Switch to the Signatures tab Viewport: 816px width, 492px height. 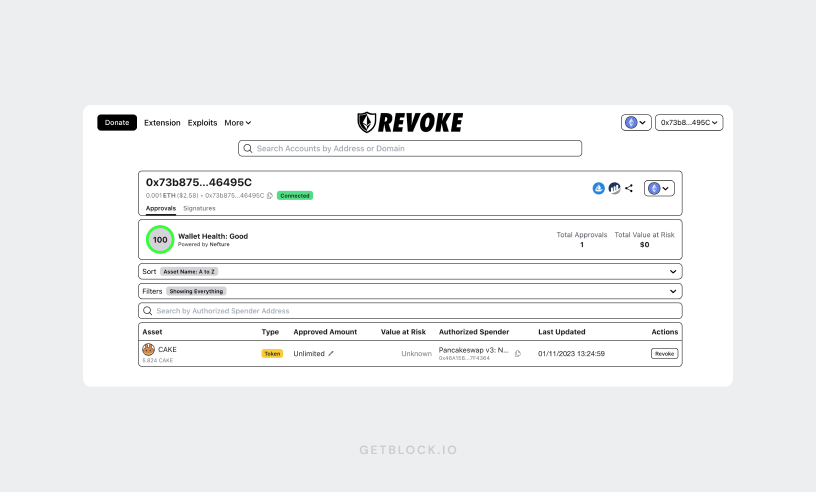pos(199,208)
